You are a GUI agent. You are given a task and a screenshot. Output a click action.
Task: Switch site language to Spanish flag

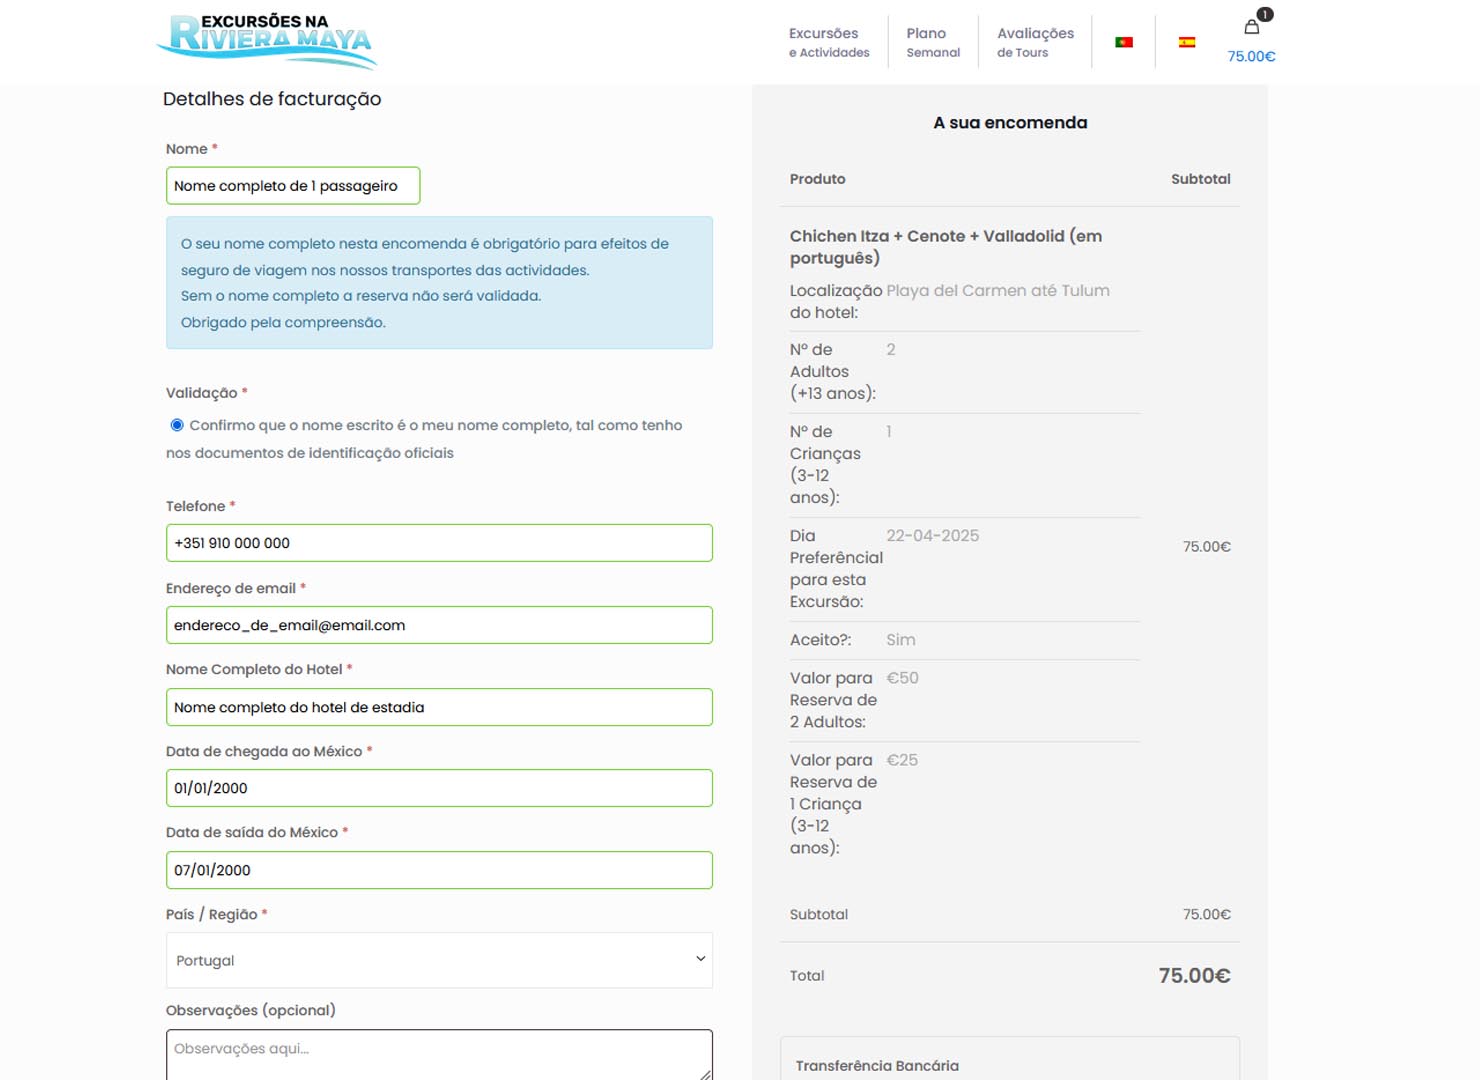tap(1187, 42)
